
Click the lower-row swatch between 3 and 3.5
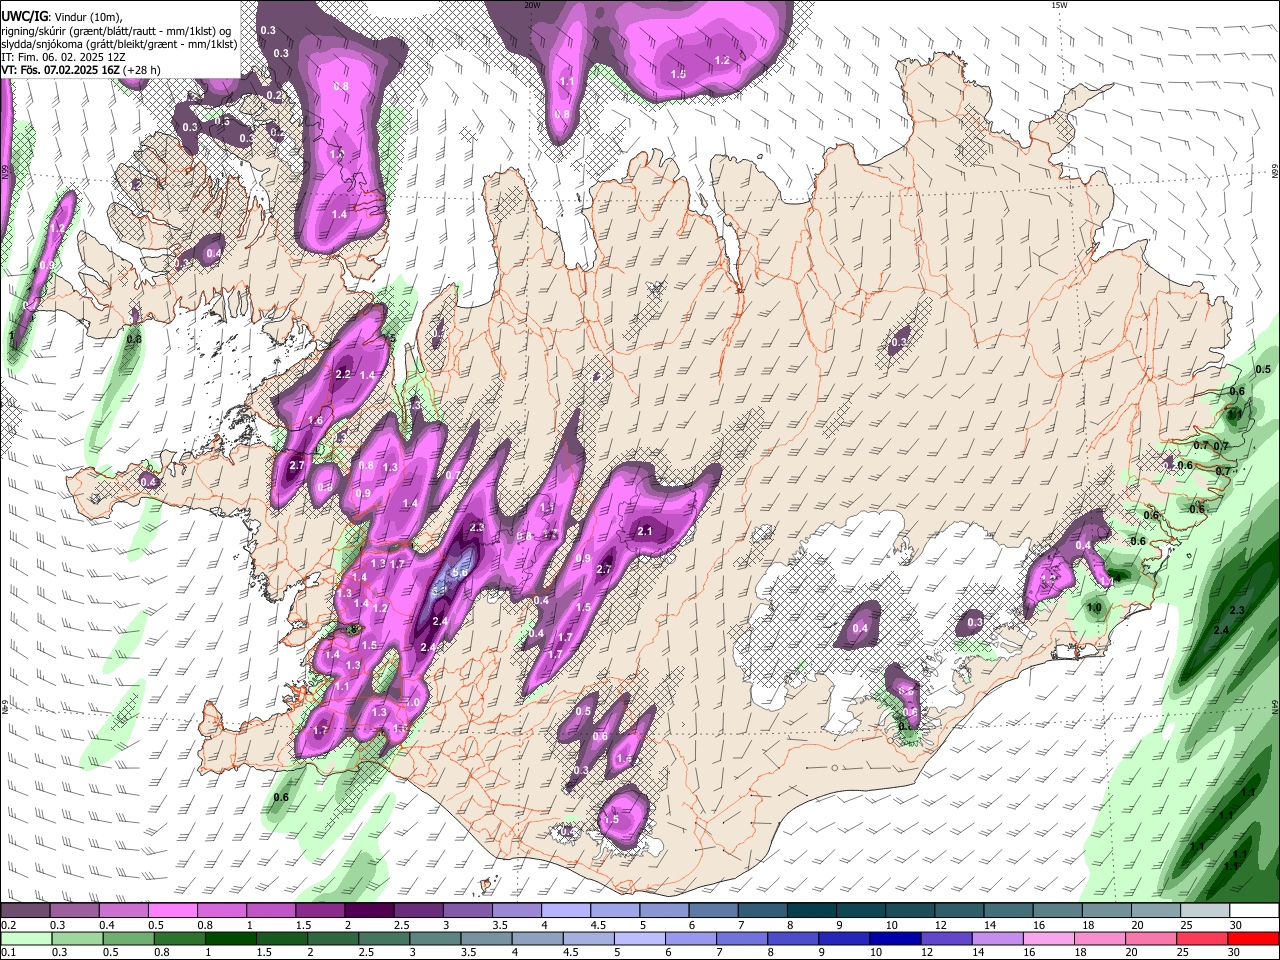click(435, 938)
